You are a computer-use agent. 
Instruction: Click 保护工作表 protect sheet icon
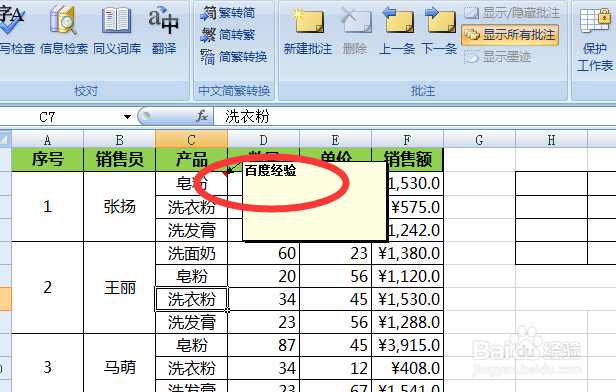(x=595, y=39)
